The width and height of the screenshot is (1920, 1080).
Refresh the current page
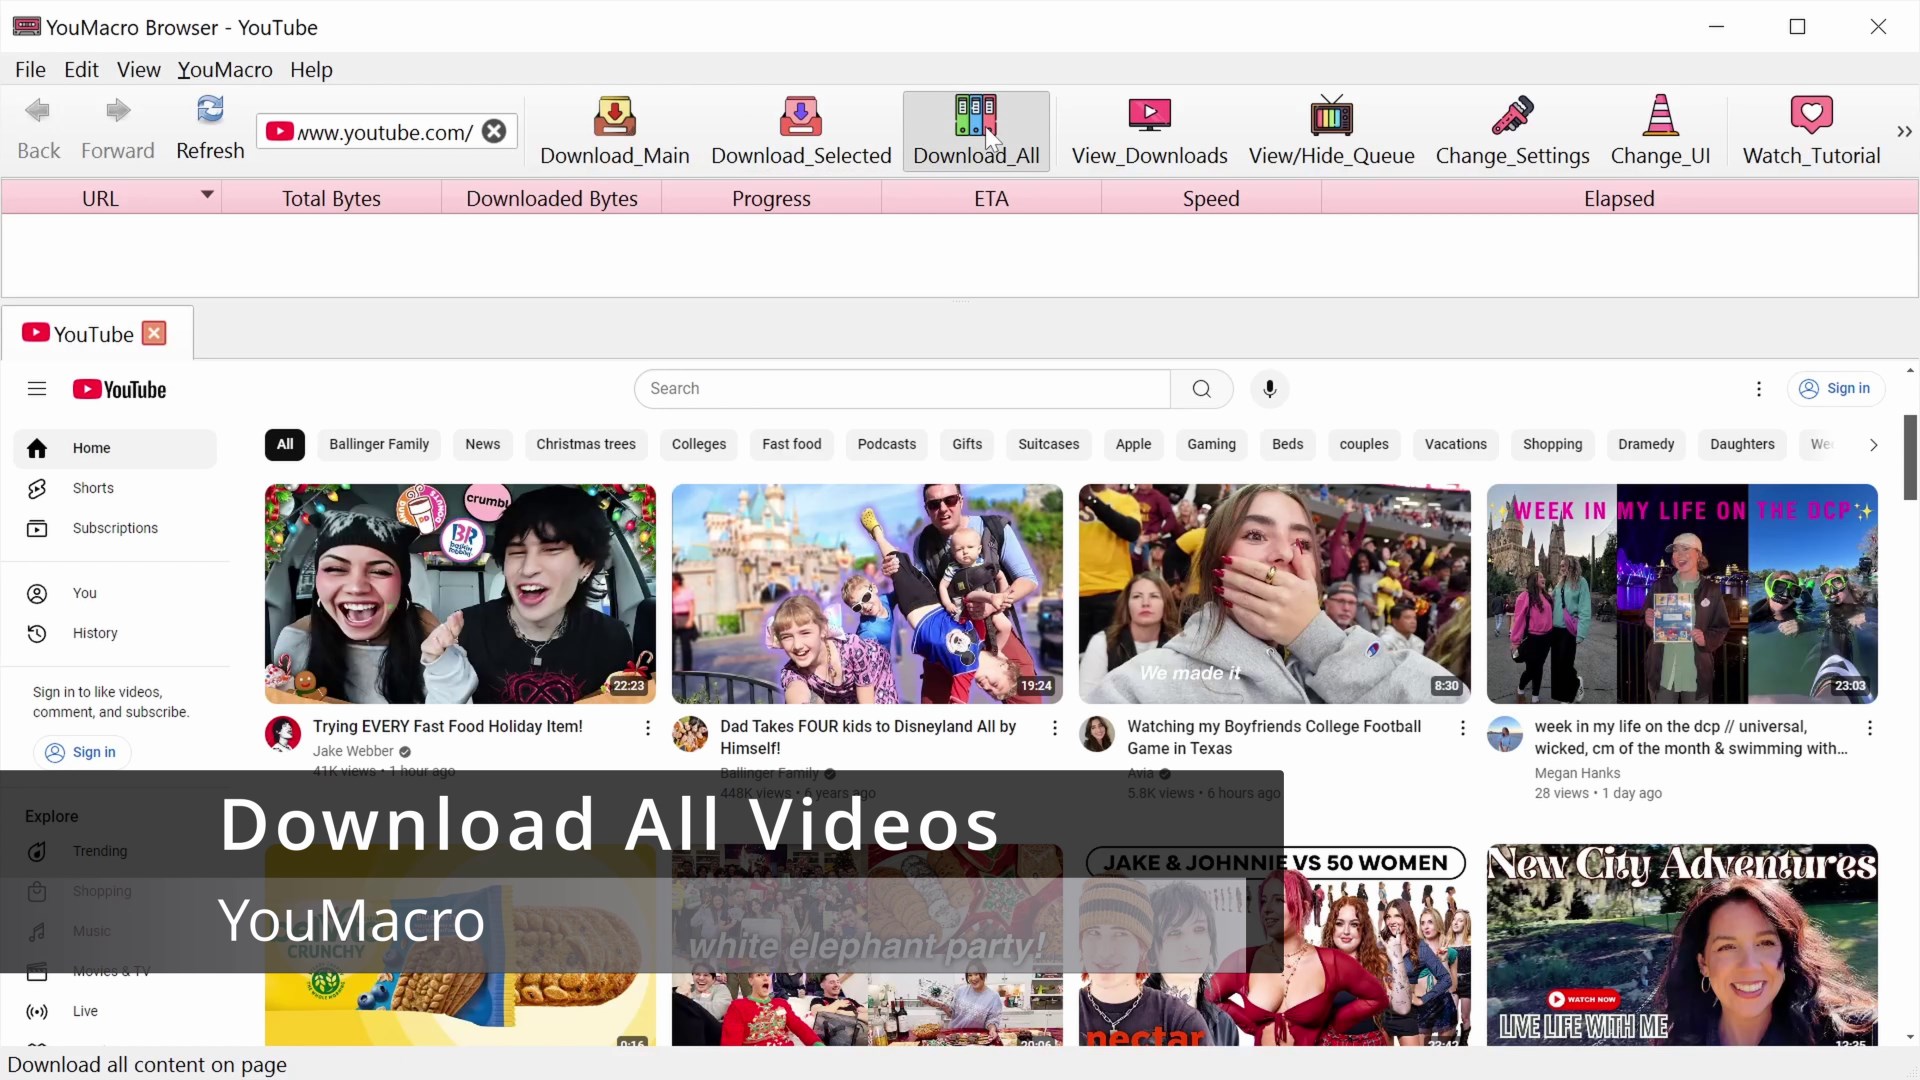pyautogui.click(x=210, y=128)
